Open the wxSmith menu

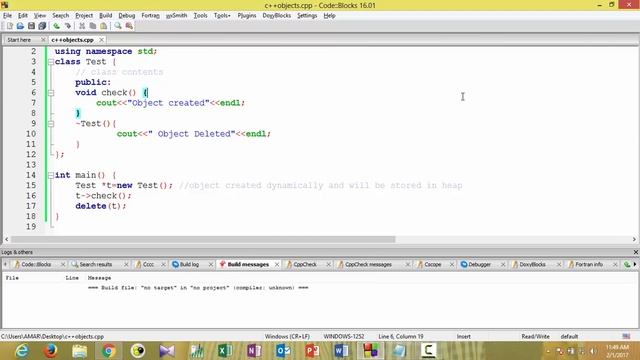pyautogui.click(x=176, y=16)
